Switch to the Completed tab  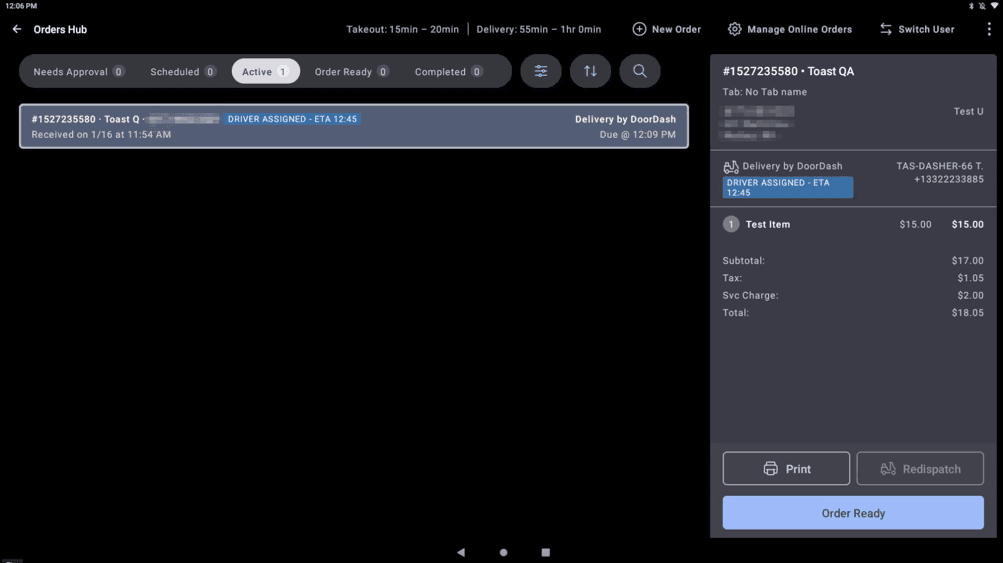click(448, 72)
